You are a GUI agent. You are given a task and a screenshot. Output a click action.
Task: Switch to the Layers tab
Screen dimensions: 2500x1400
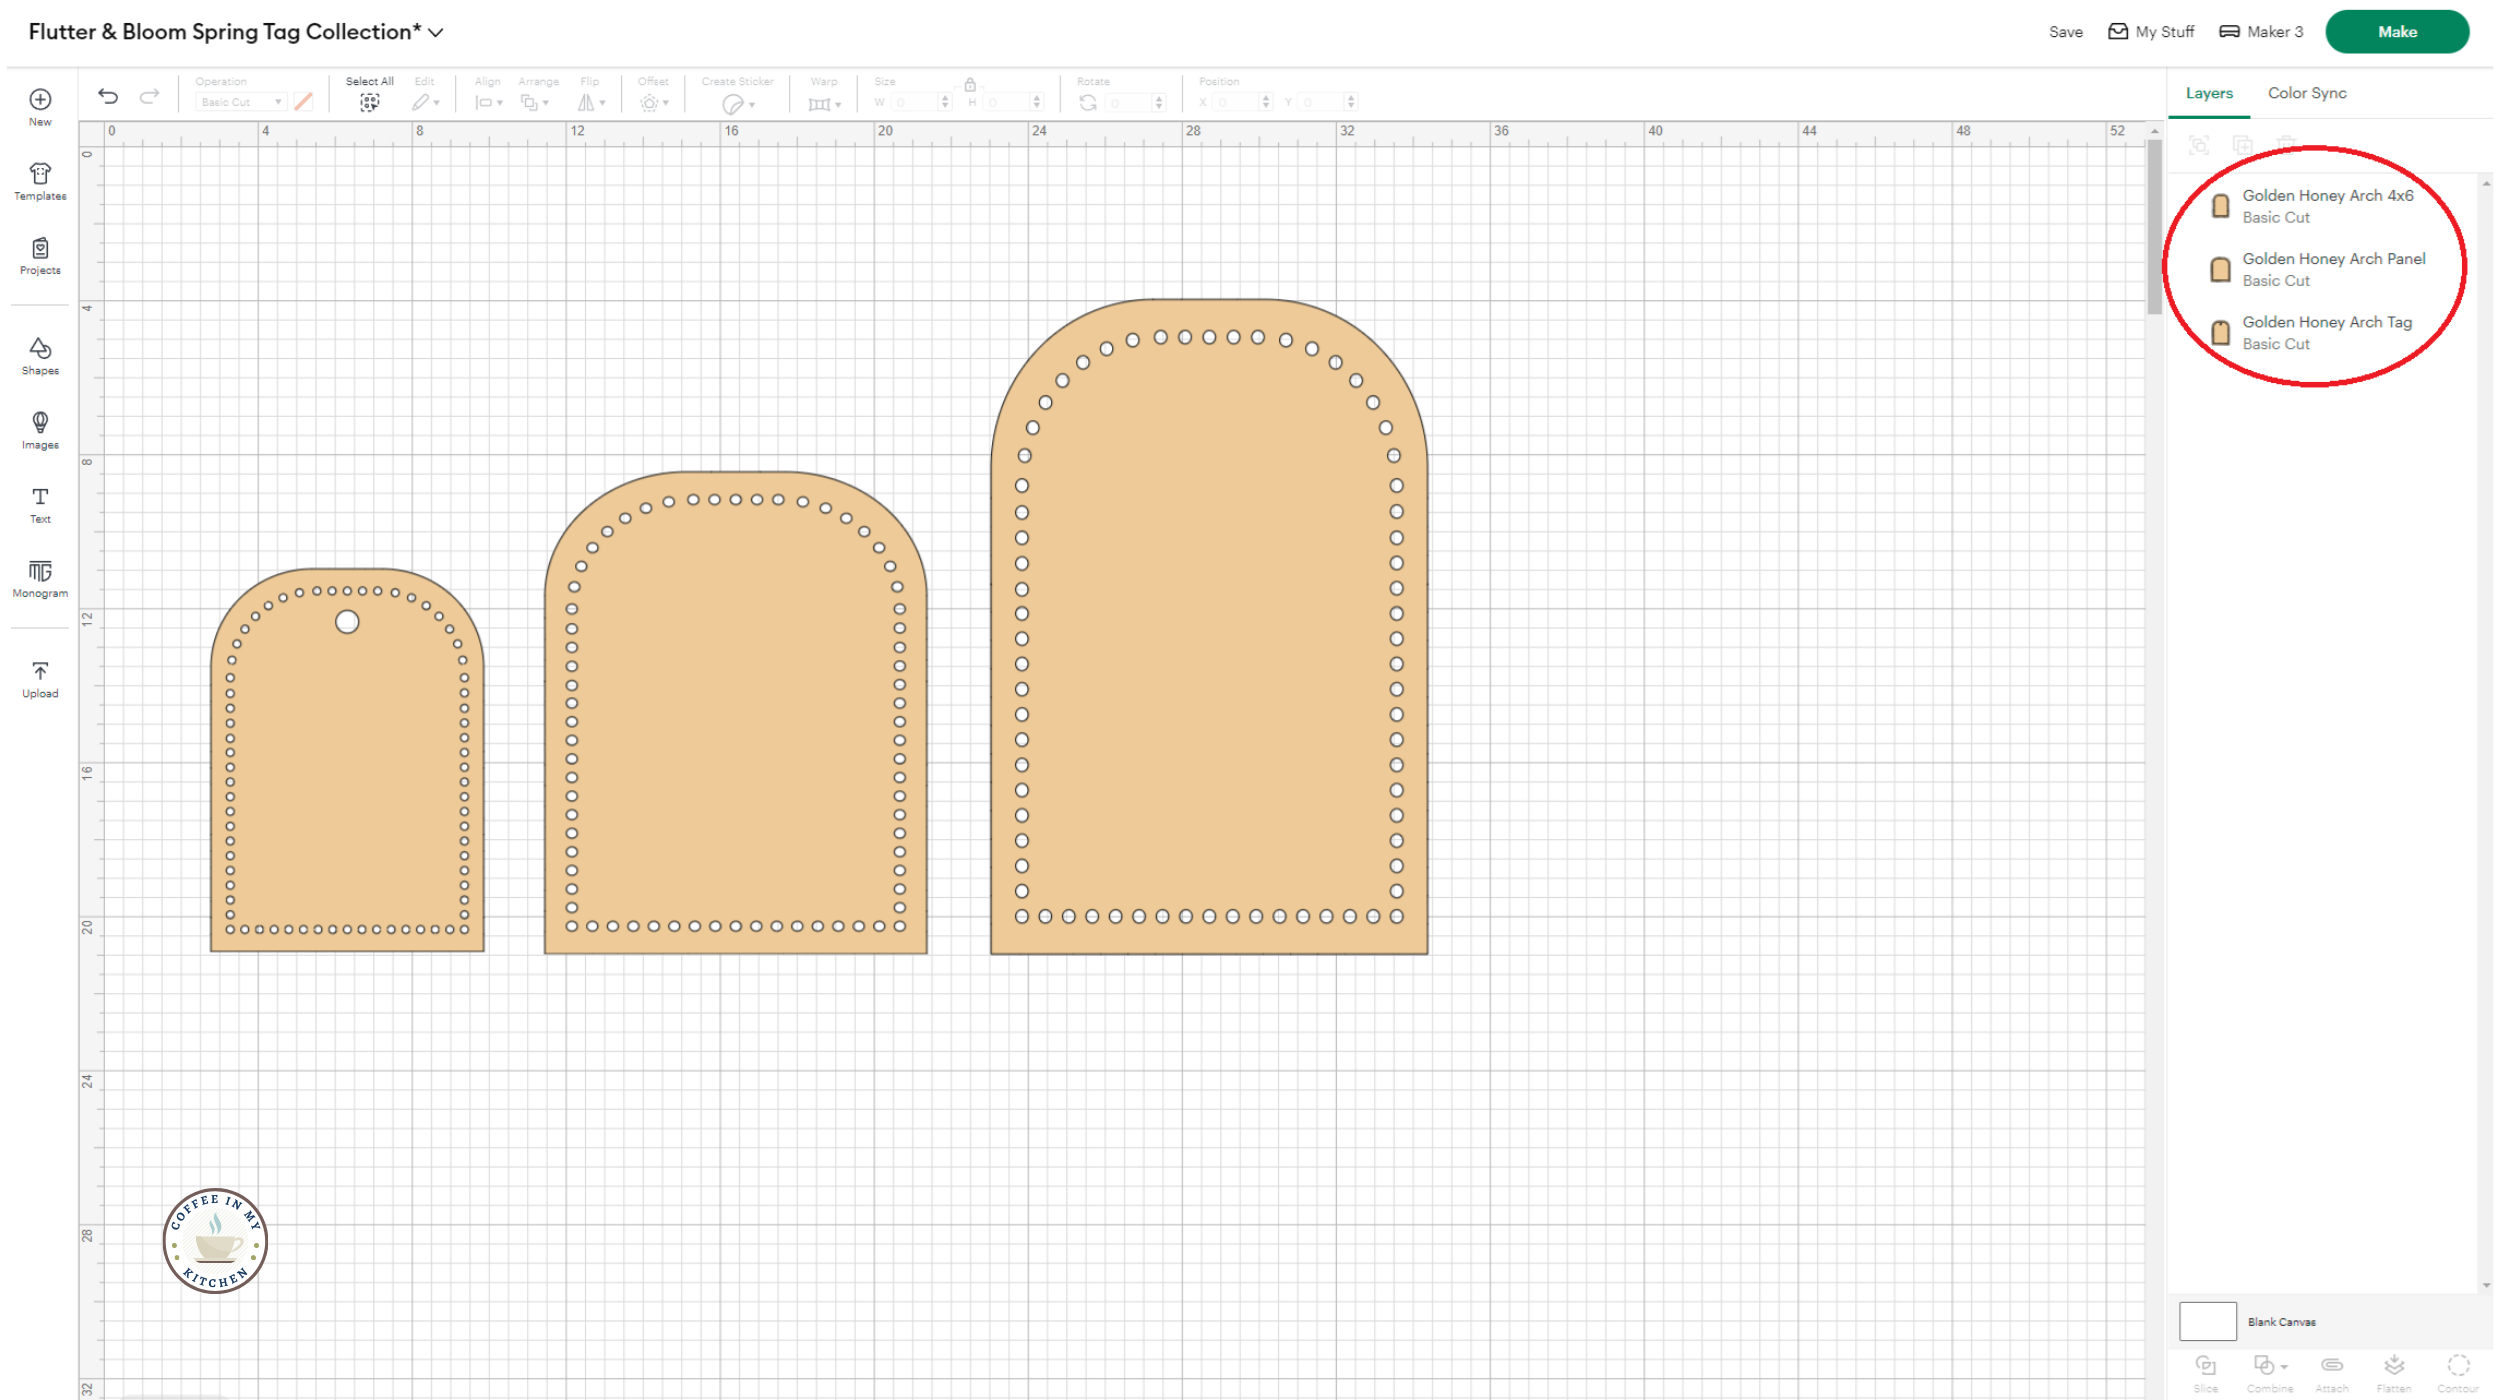coord(2208,93)
